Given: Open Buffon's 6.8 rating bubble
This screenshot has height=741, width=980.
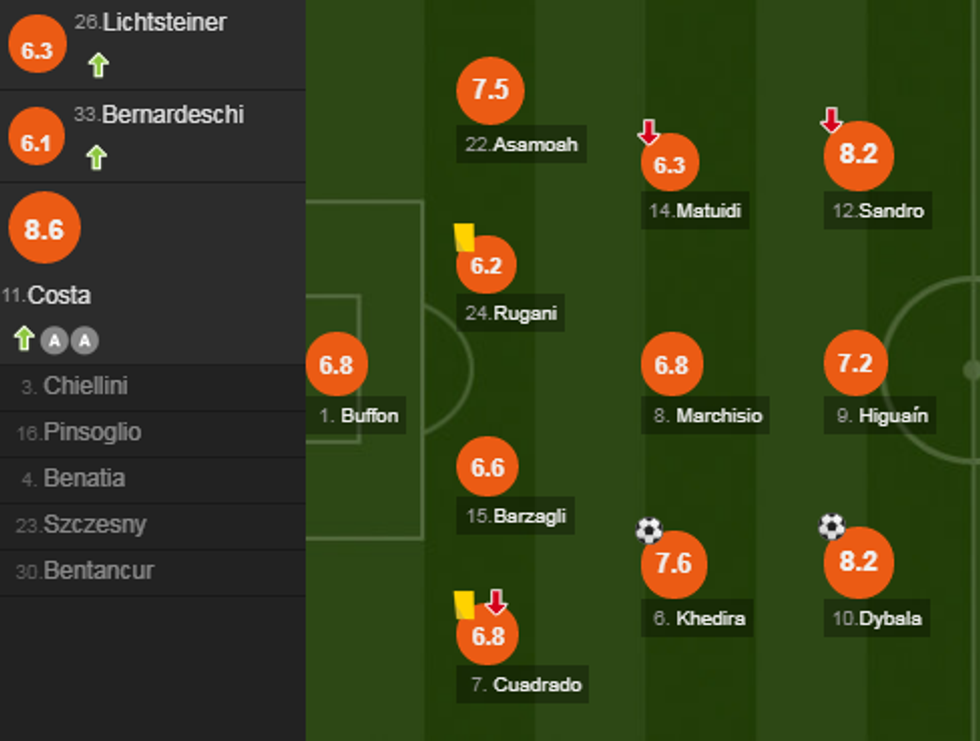Looking at the screenshot, I should [336, 365].
